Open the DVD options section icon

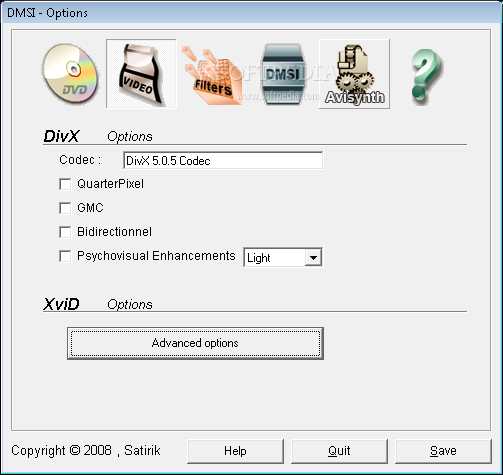pyautogui.click(x=70, y=74)
